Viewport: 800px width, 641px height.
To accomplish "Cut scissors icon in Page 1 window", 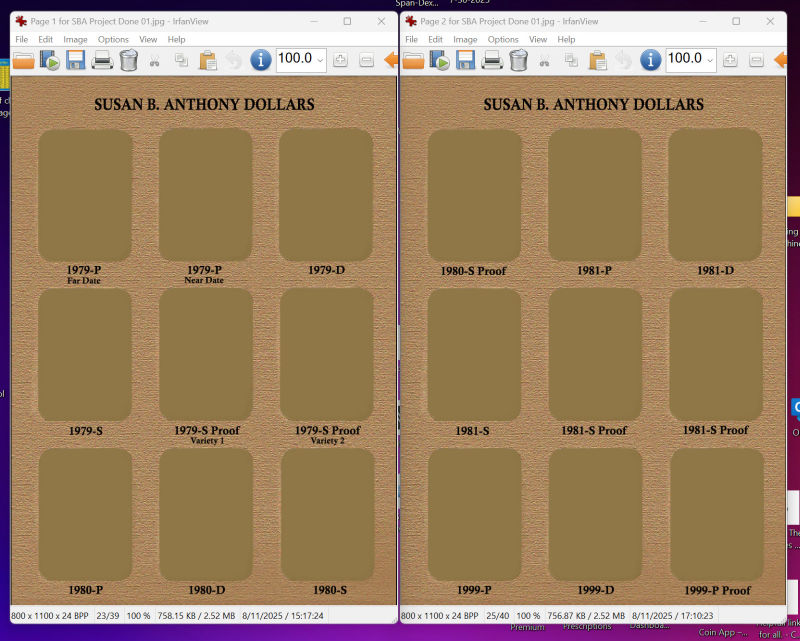I will tap(155, 62).
